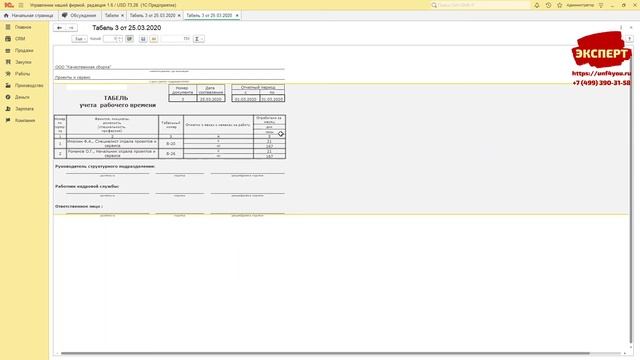Go forward with right arrow button
640x360 pixels.
pyautogui.click(x=71, y=28)
